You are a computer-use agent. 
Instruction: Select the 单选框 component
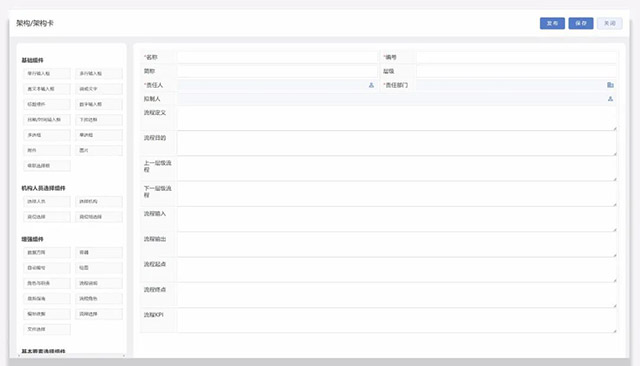click(x=98, y=135)
